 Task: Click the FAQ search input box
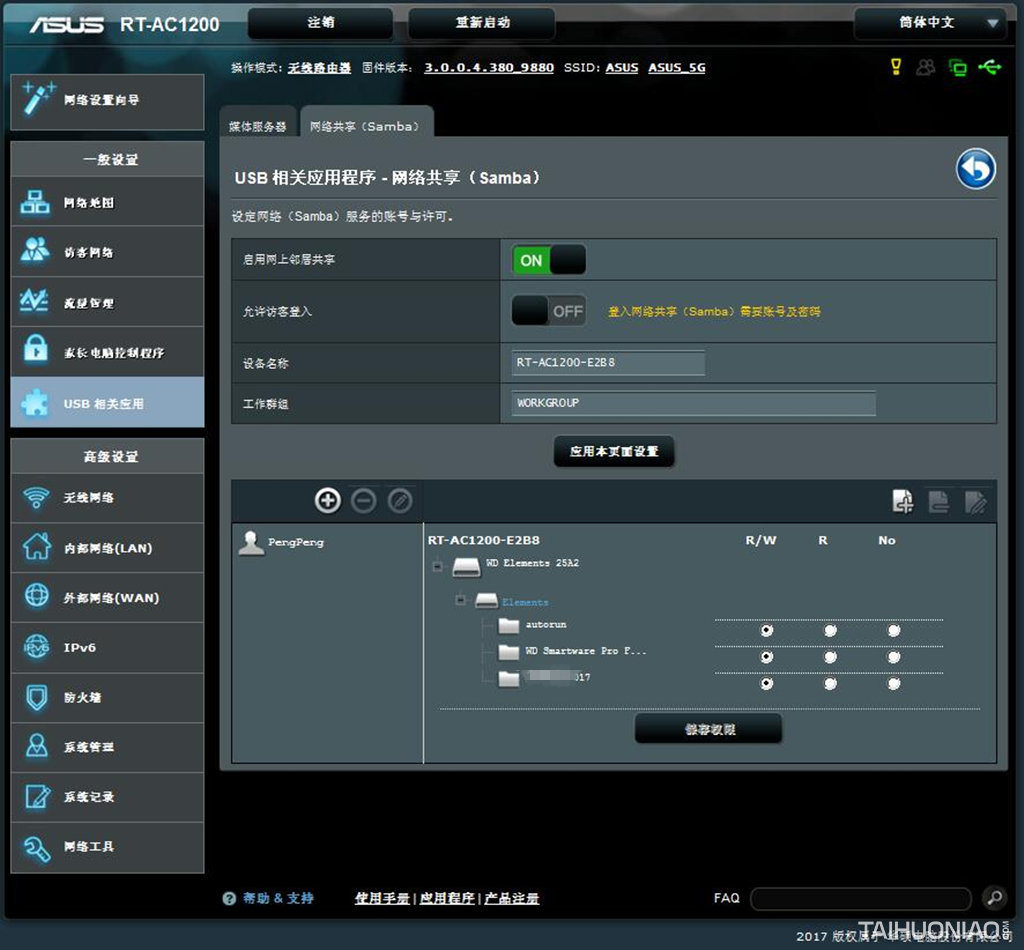point(861,898)
